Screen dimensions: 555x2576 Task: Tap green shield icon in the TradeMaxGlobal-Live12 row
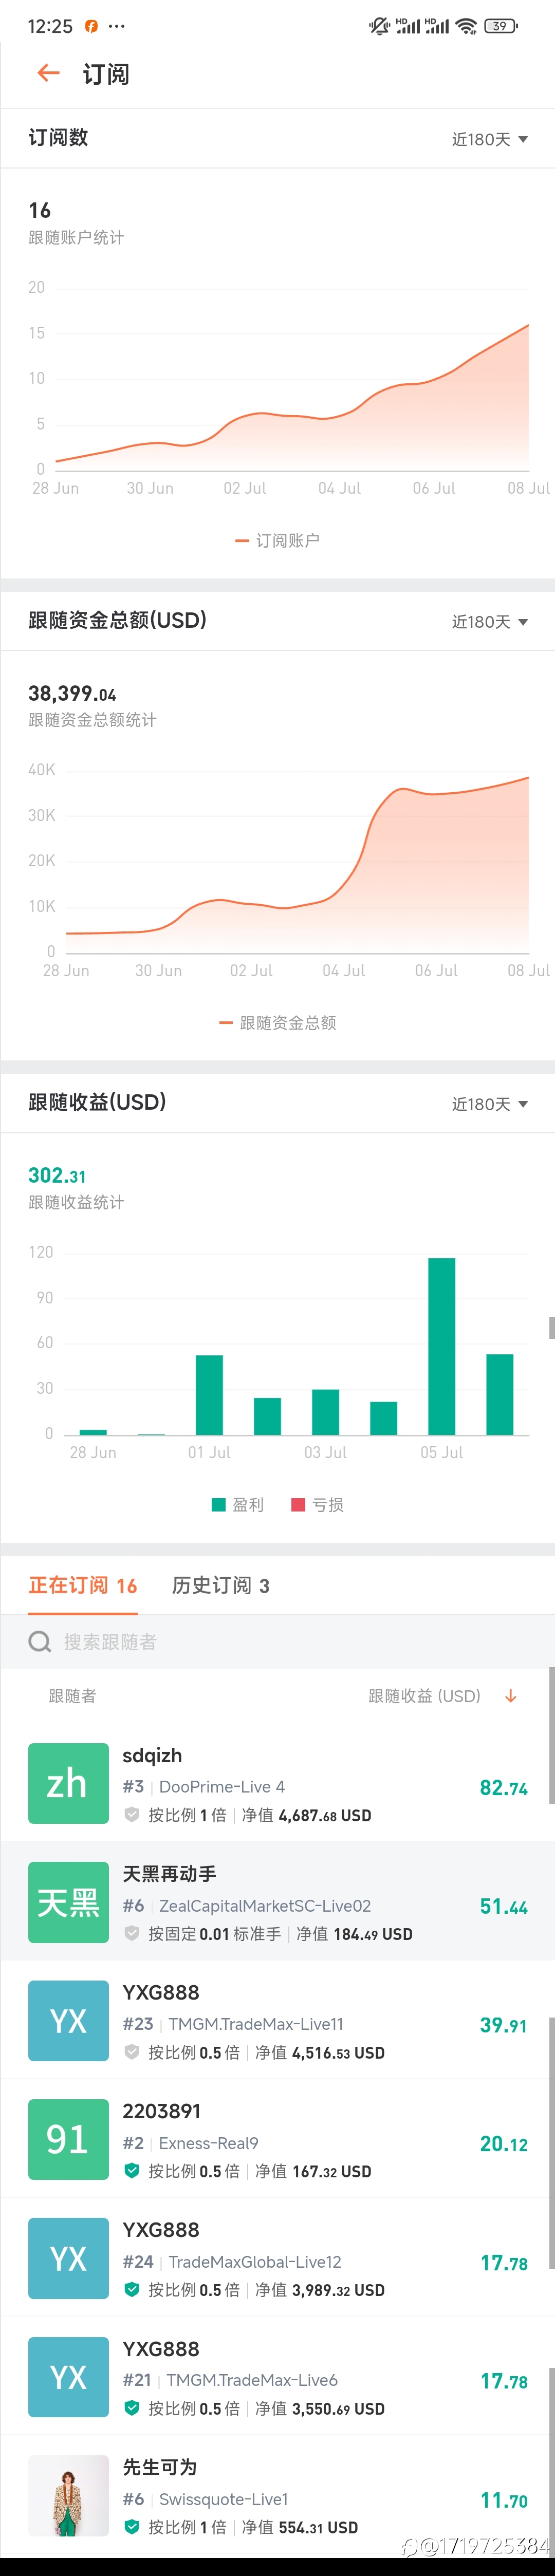(x=131, y=2290)
